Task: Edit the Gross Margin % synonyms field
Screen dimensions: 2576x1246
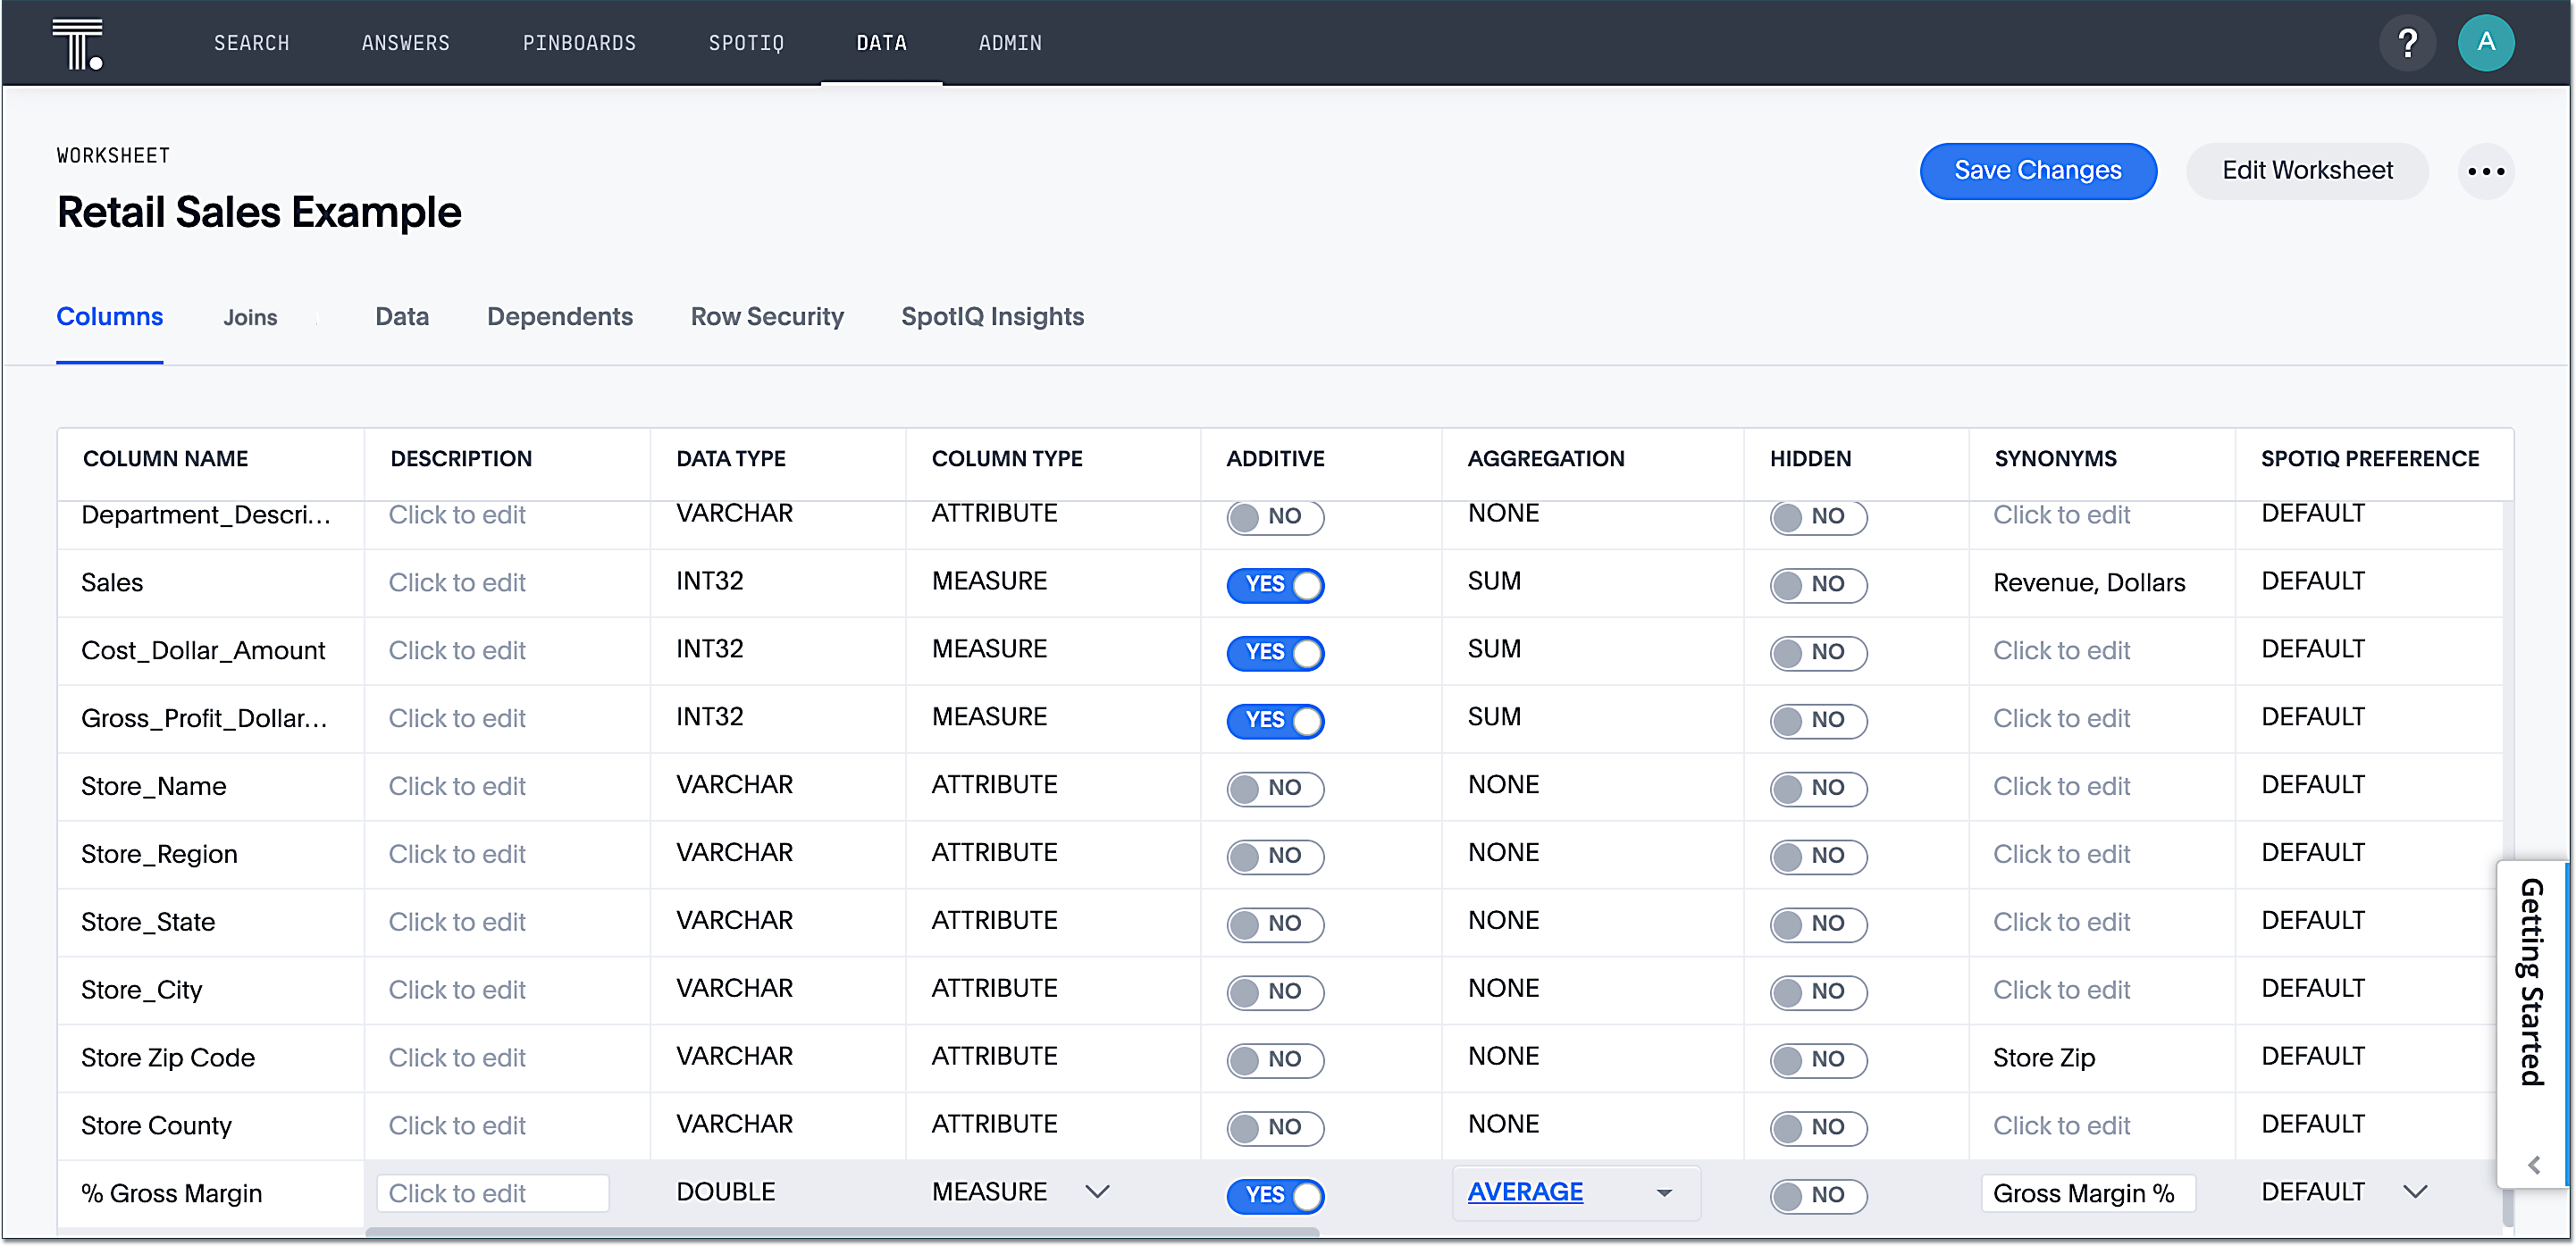Action: [x=2087, y=1193]
